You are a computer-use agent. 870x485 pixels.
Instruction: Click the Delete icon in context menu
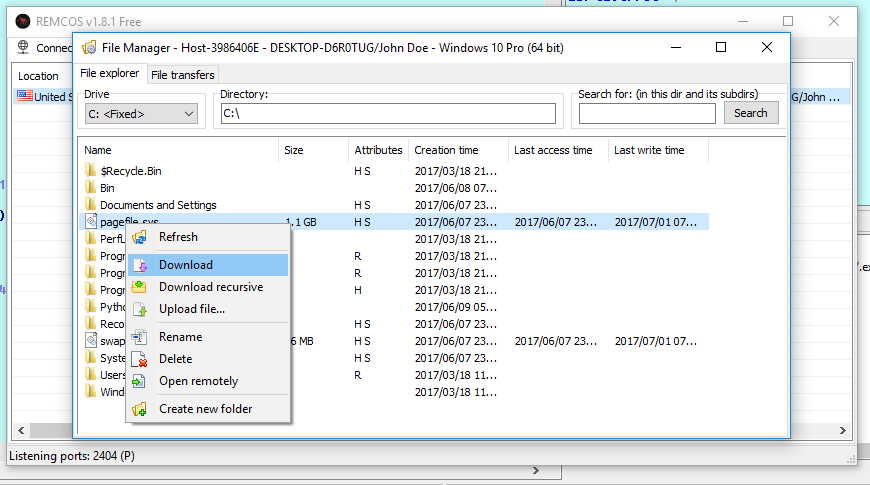click(140, 359)
